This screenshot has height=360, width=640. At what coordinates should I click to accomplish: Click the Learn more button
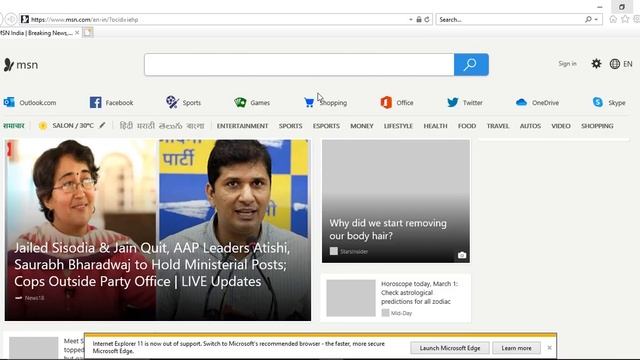pyautogui.click(x=516, y=348)
